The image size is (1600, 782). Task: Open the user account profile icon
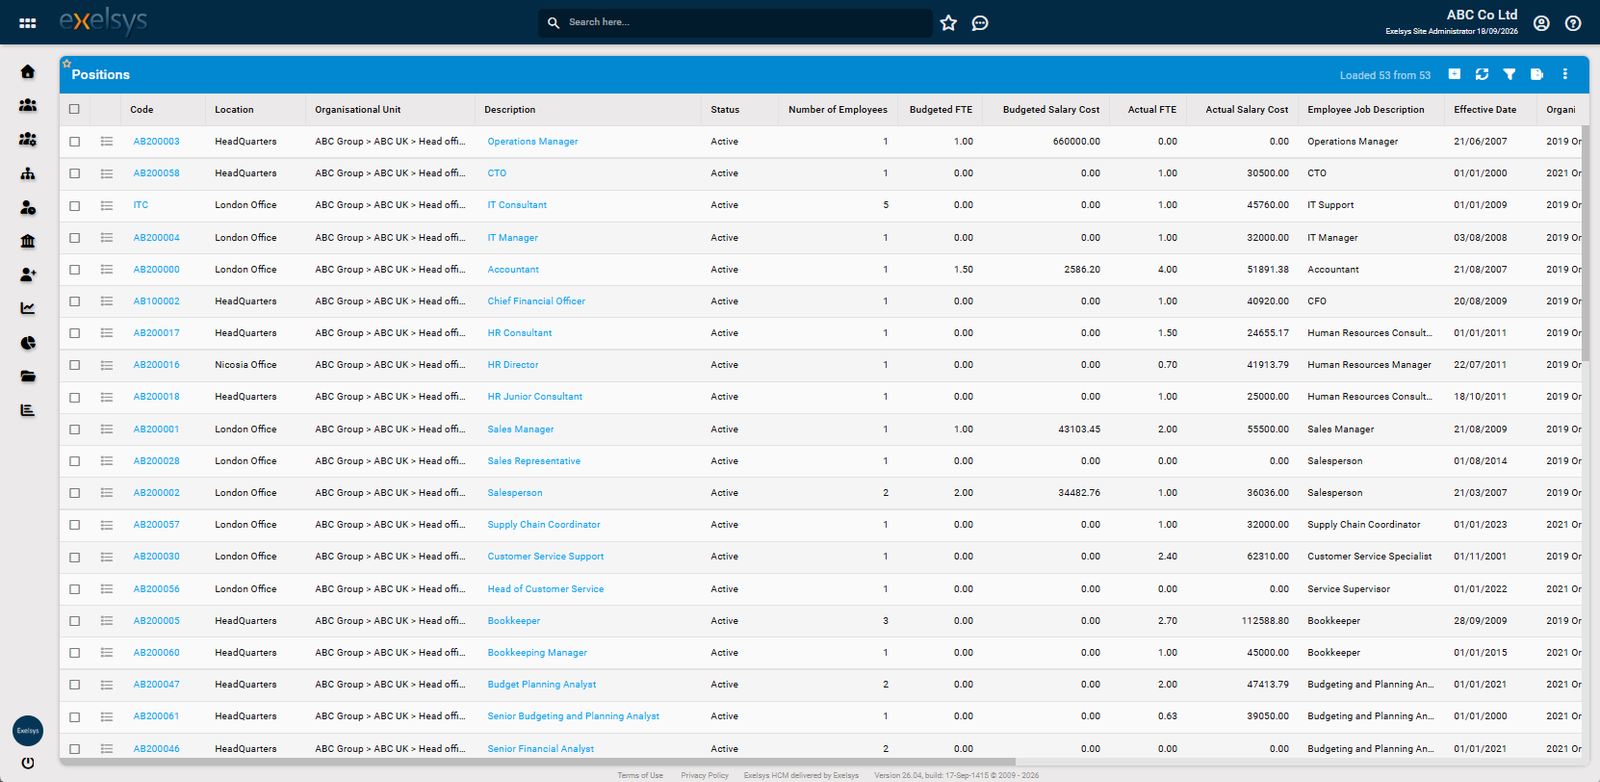point(1541,23)
